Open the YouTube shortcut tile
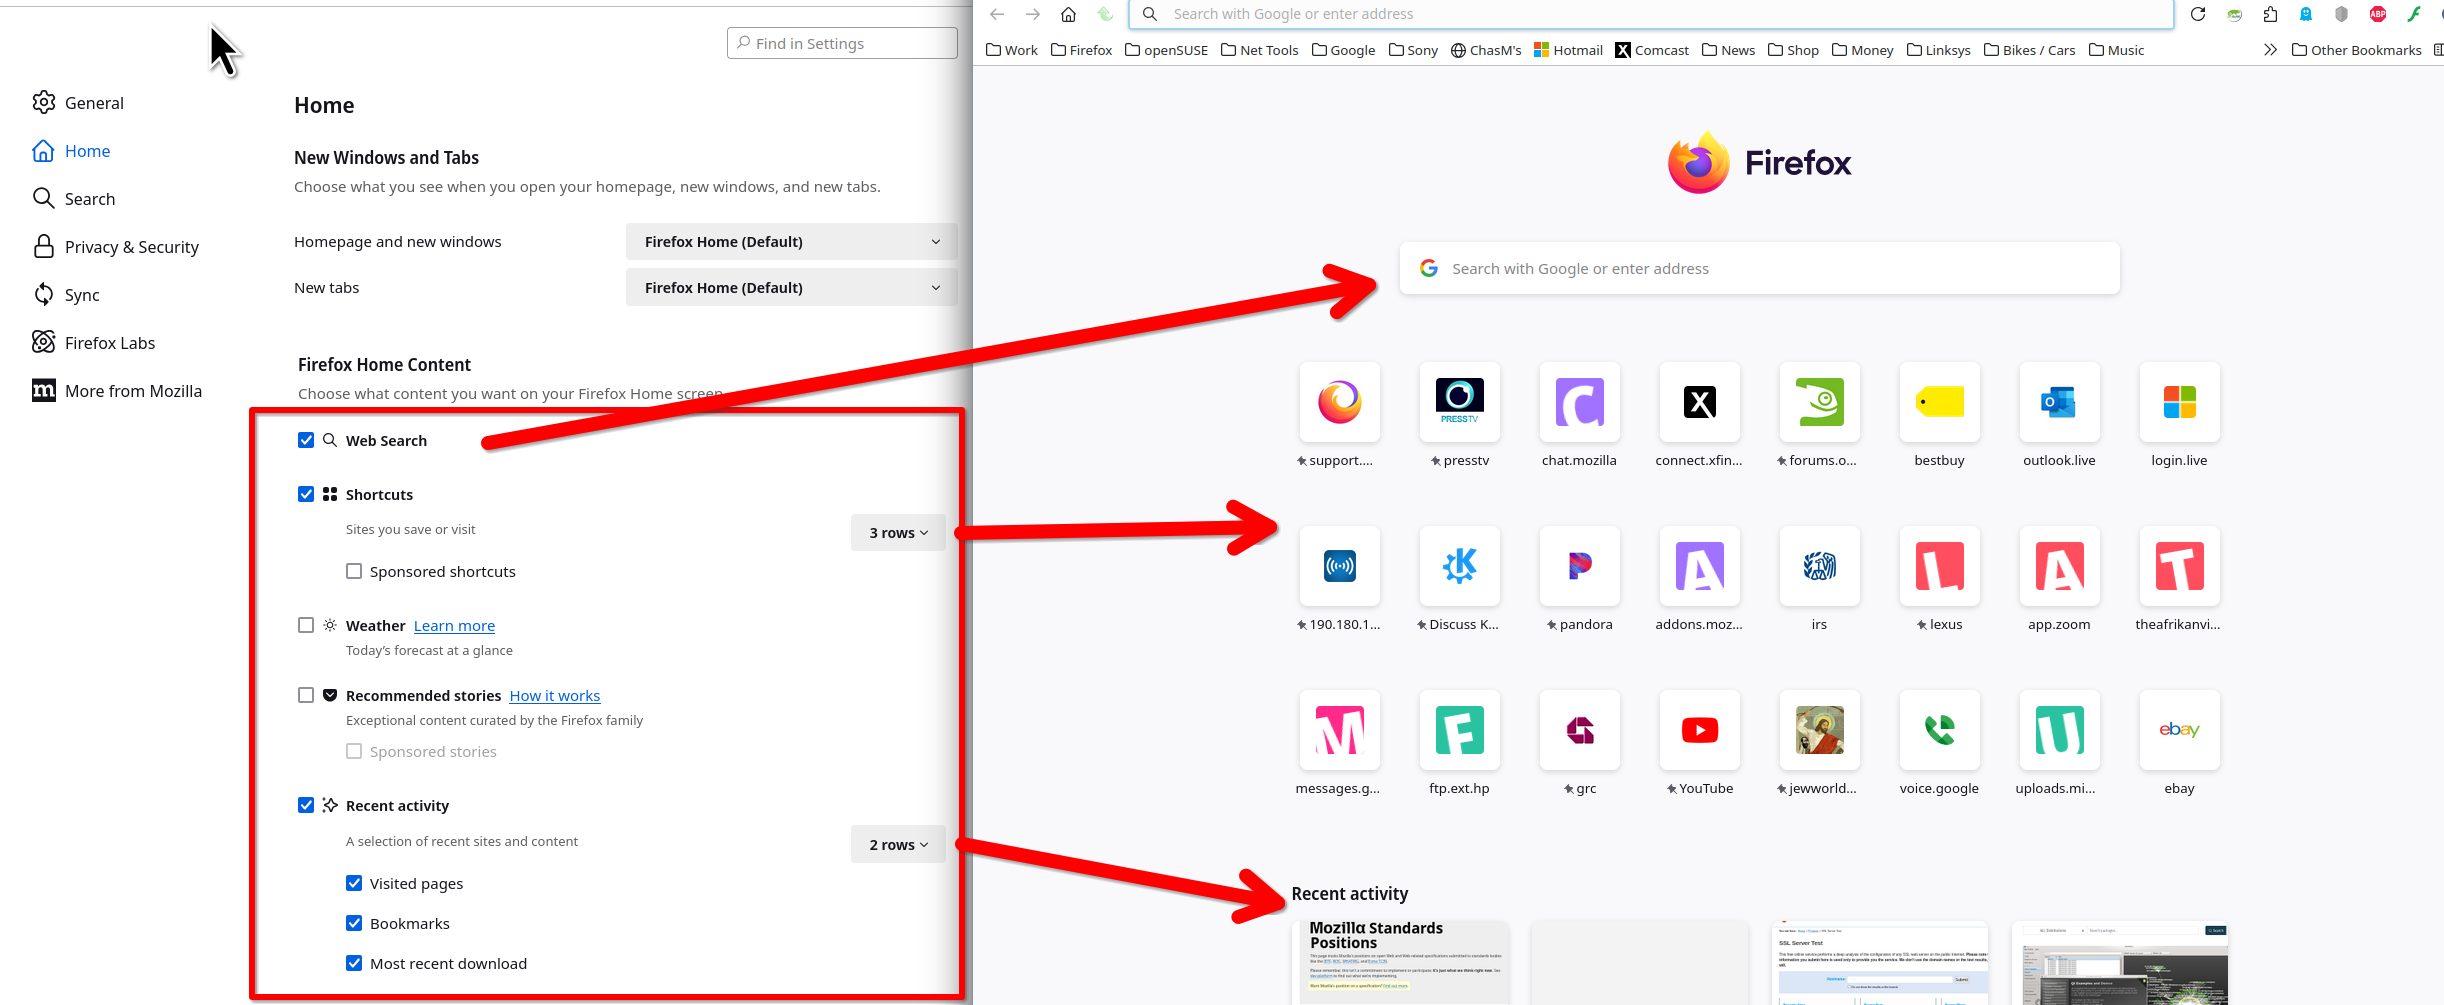This screenshot has height=1005, width=2444. 1700,730
